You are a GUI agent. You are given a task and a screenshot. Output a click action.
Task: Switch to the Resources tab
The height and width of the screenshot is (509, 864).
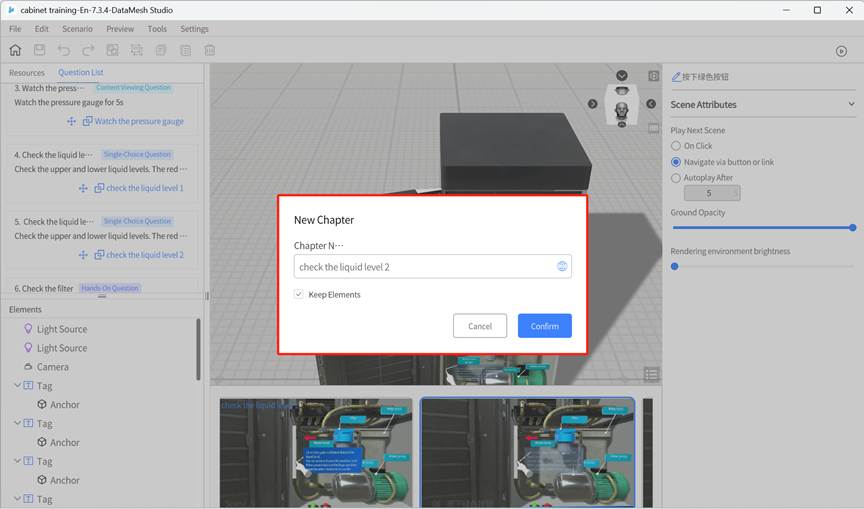(27, 73)
